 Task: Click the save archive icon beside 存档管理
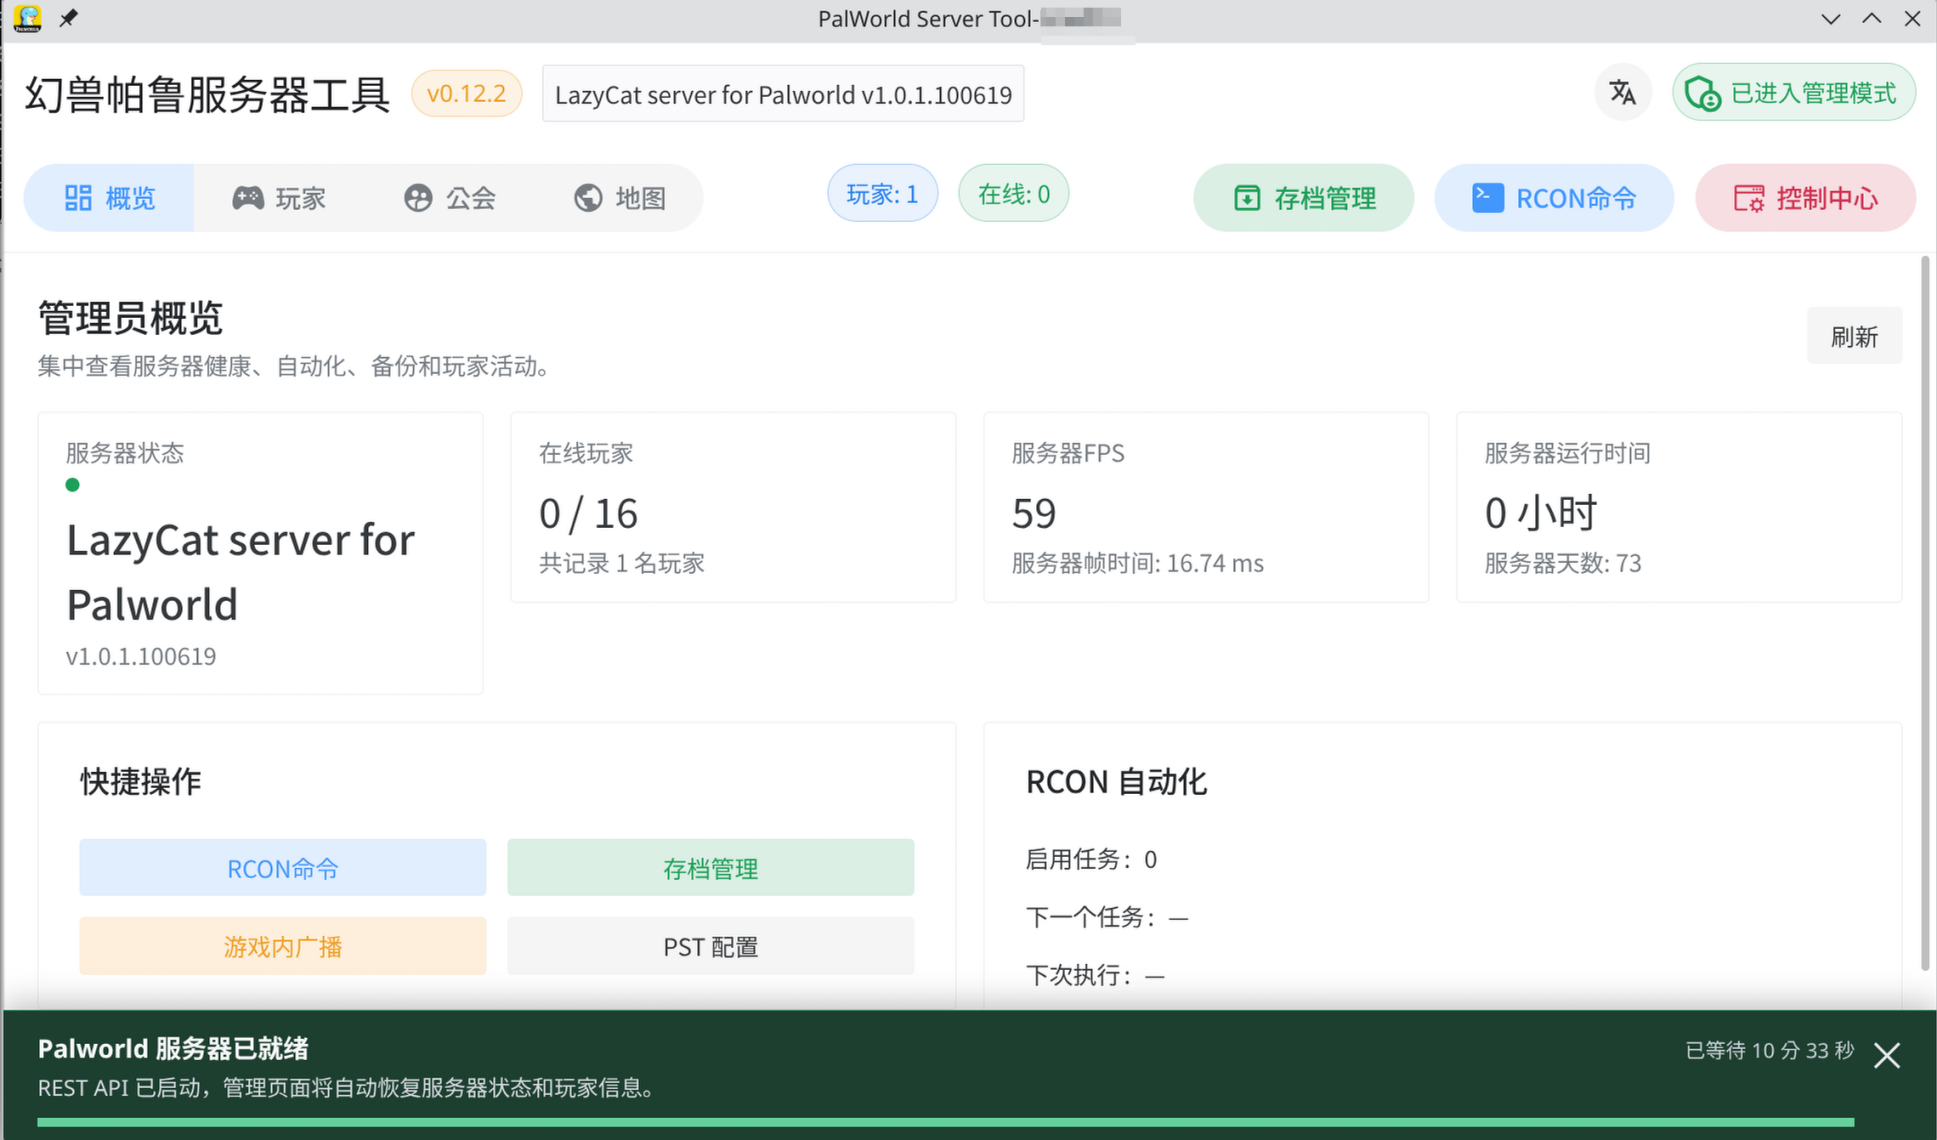[1247, 198]
